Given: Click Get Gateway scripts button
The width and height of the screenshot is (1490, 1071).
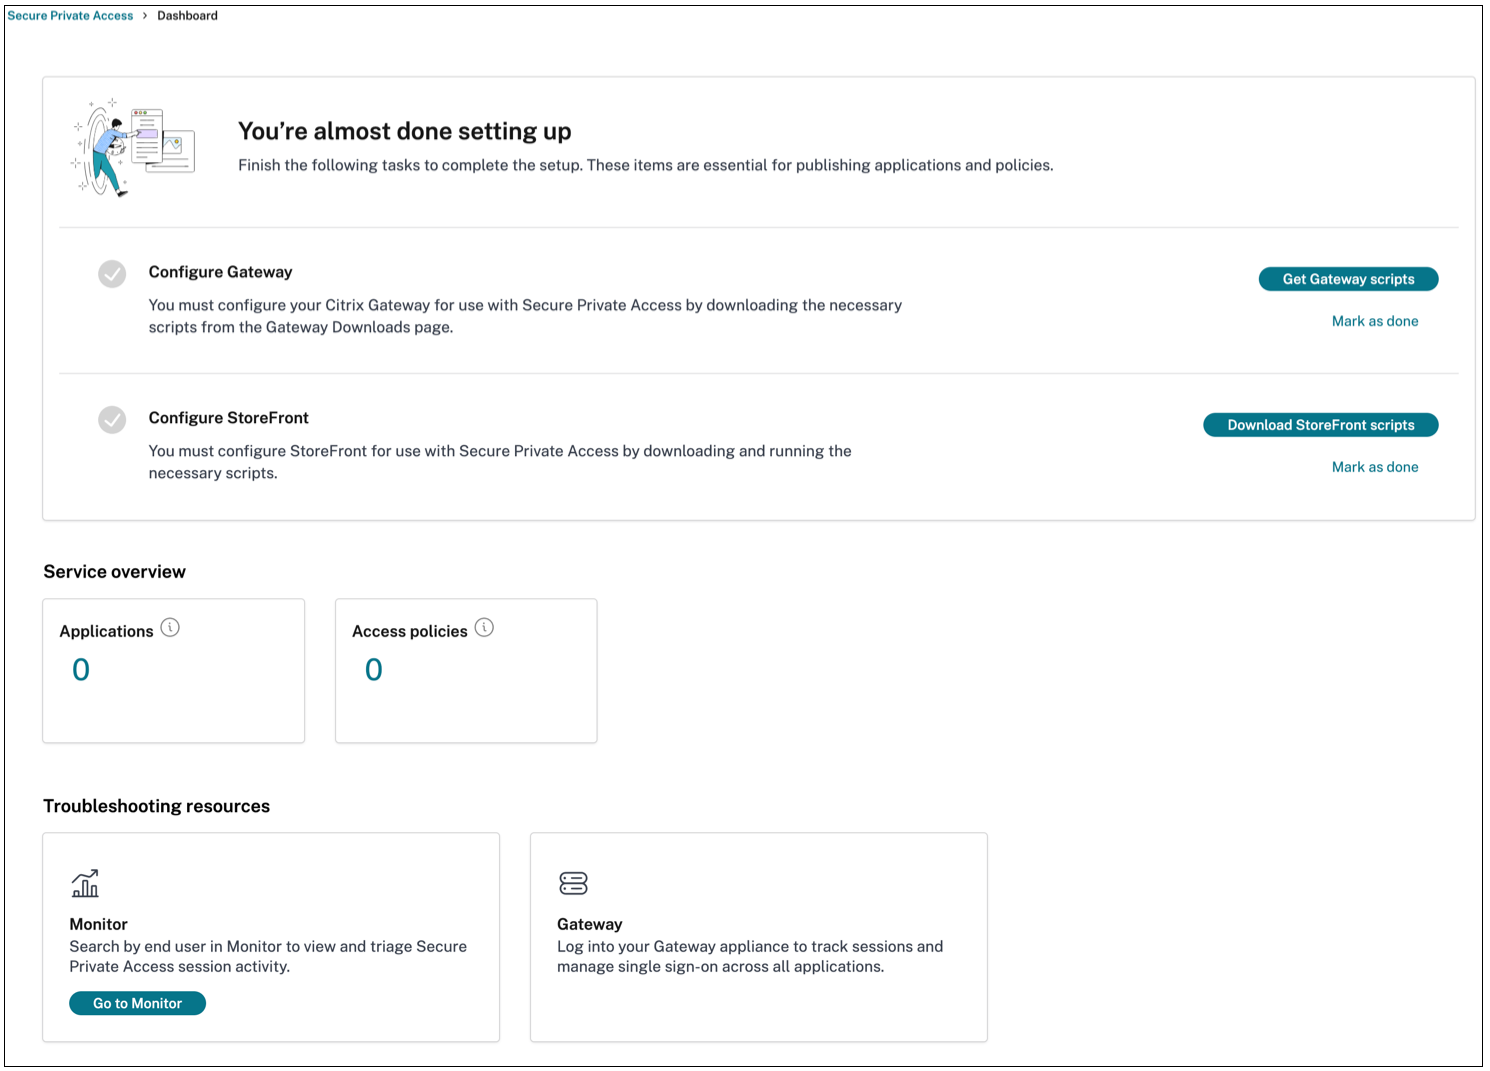Looking at the screenshot, I should [x=1348, y=279].
